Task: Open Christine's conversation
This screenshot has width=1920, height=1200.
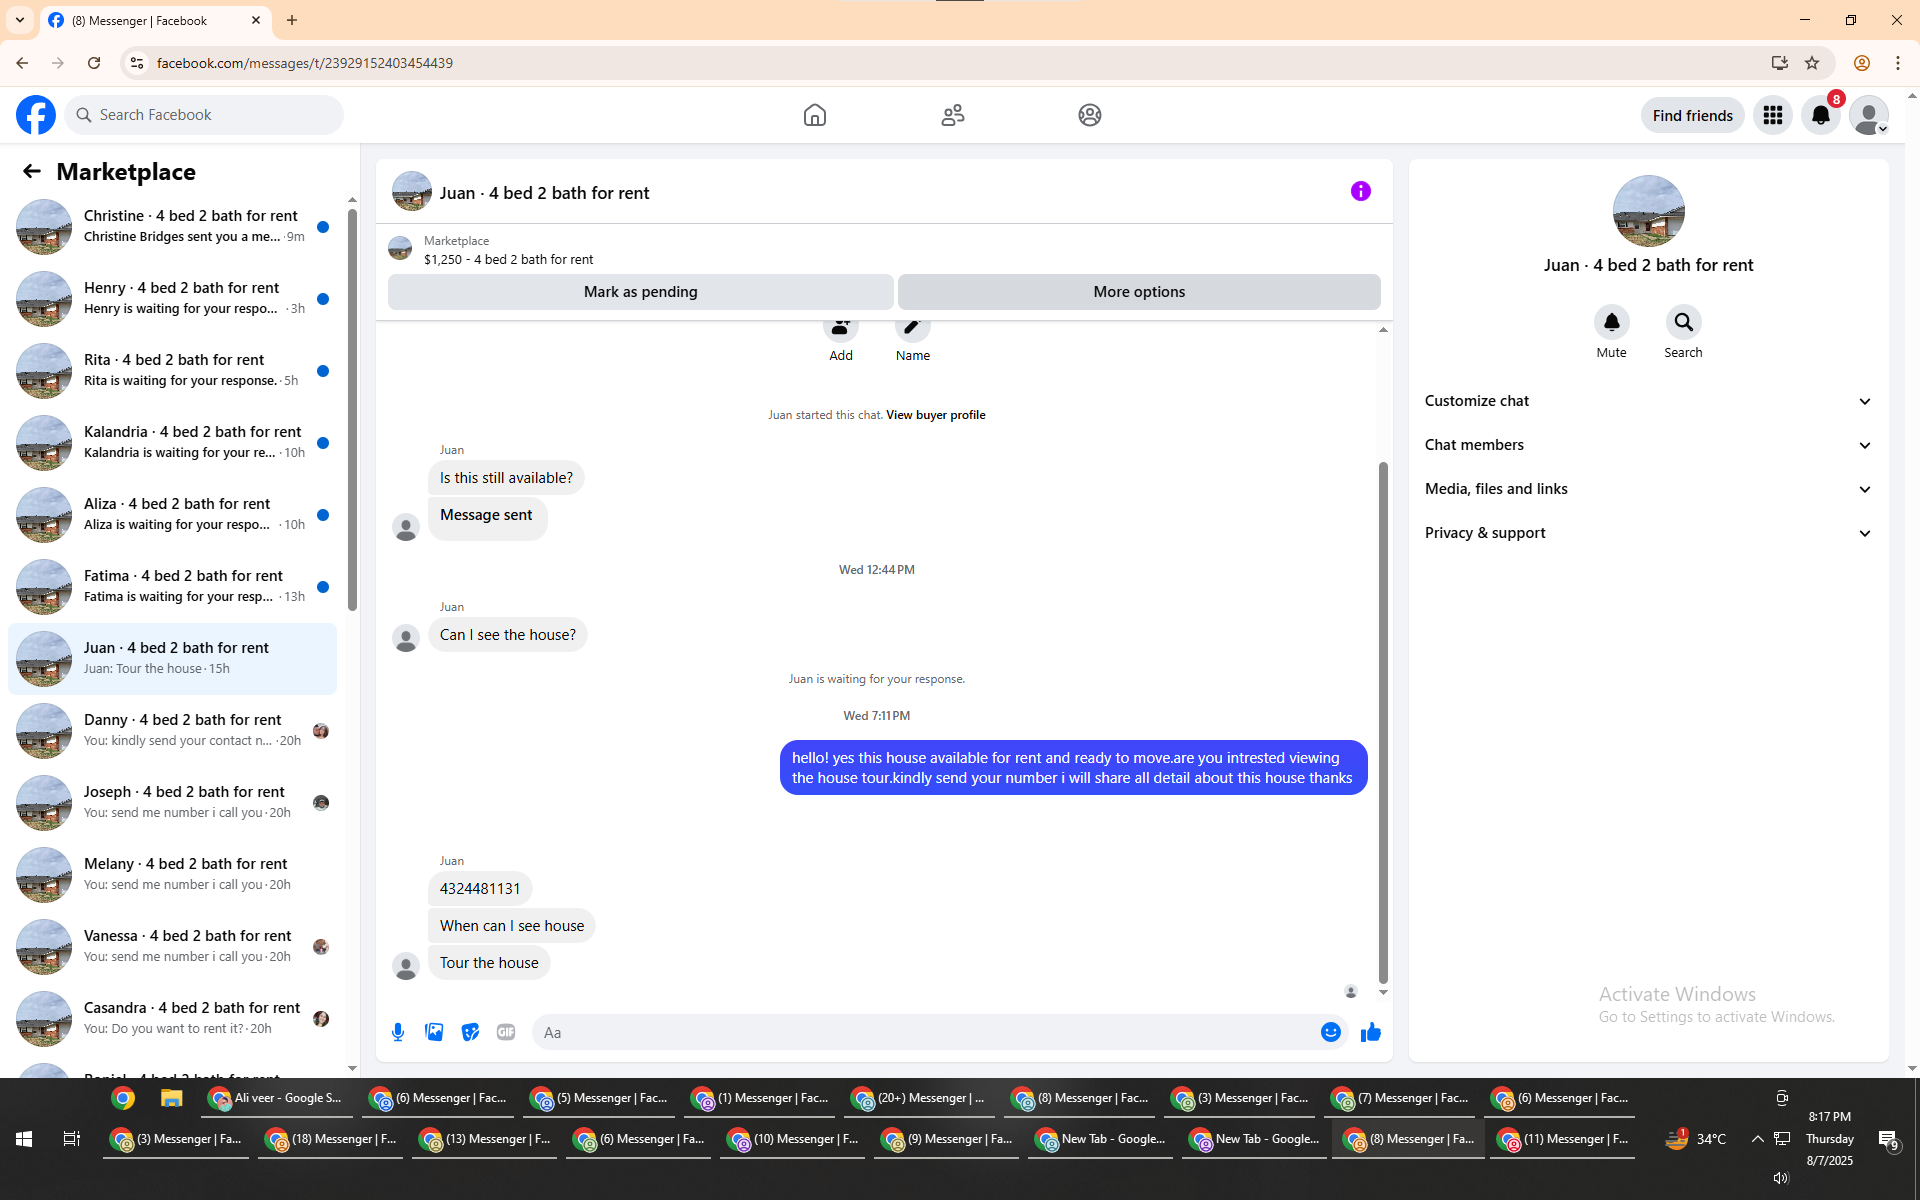Action: coord(172,227)
